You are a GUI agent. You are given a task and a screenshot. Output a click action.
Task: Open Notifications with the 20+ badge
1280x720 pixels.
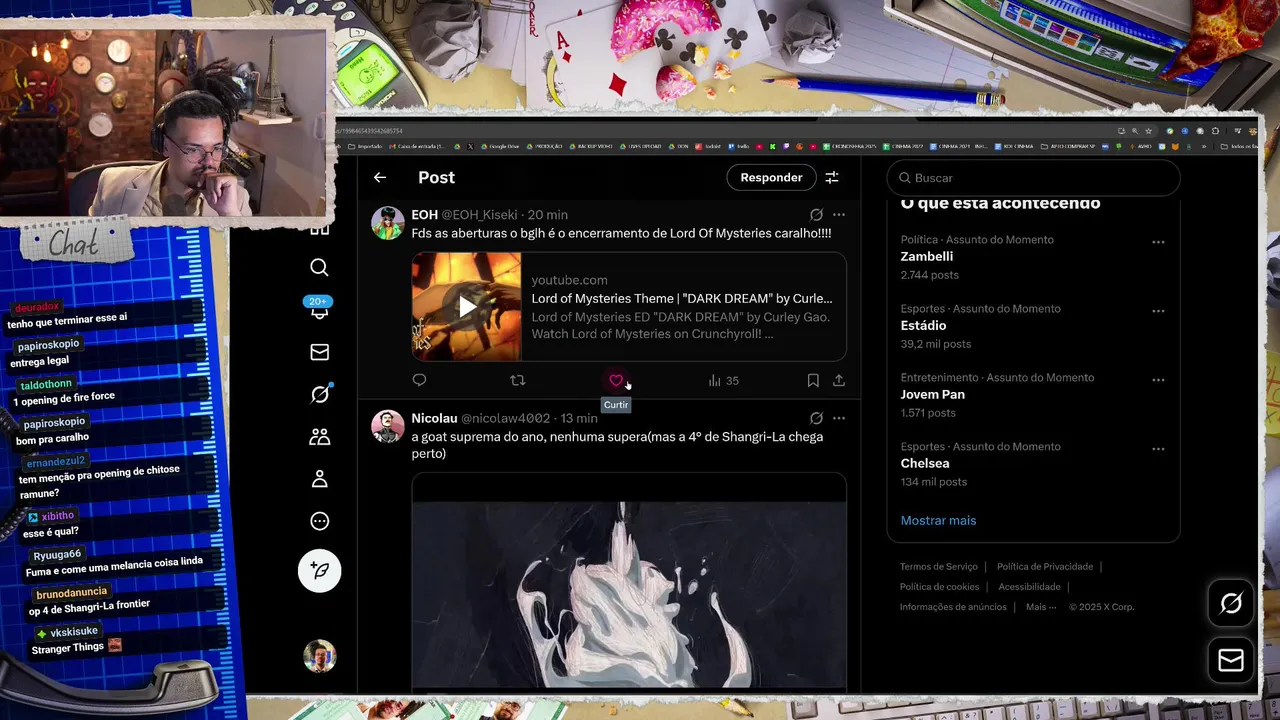click(x=319, y=308)
